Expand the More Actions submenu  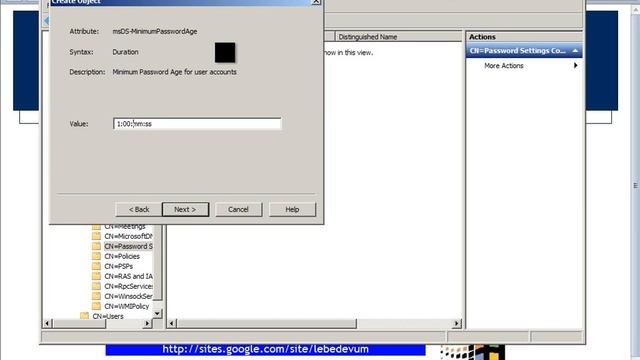pos(524,66)
